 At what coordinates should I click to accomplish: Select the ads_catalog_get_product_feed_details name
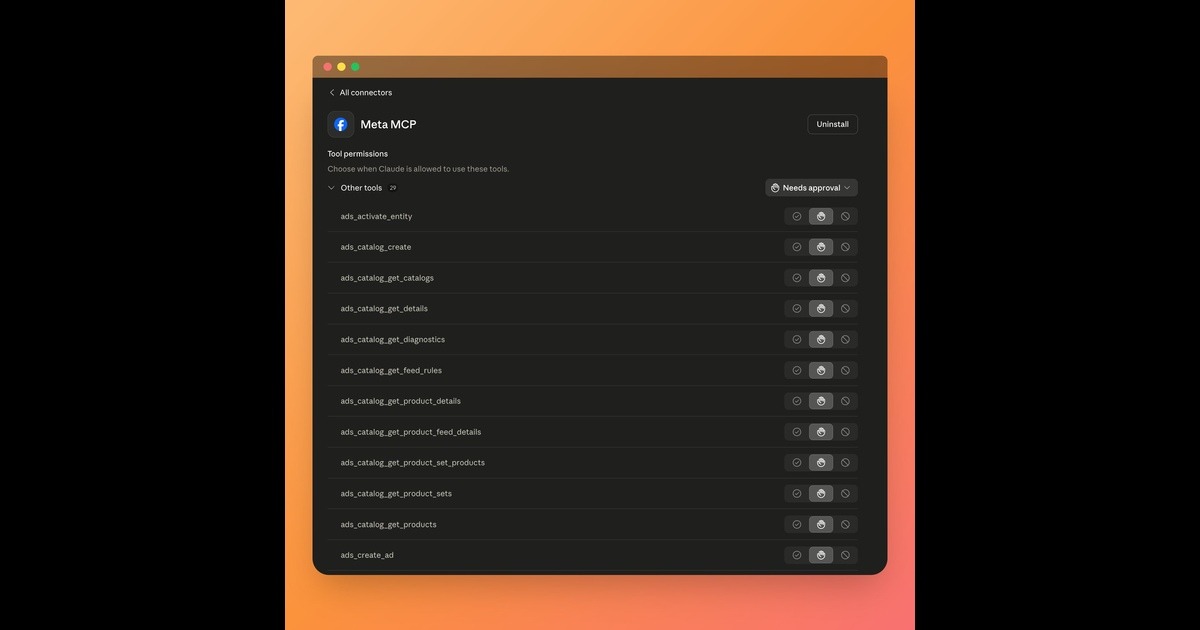pos(410,432)
